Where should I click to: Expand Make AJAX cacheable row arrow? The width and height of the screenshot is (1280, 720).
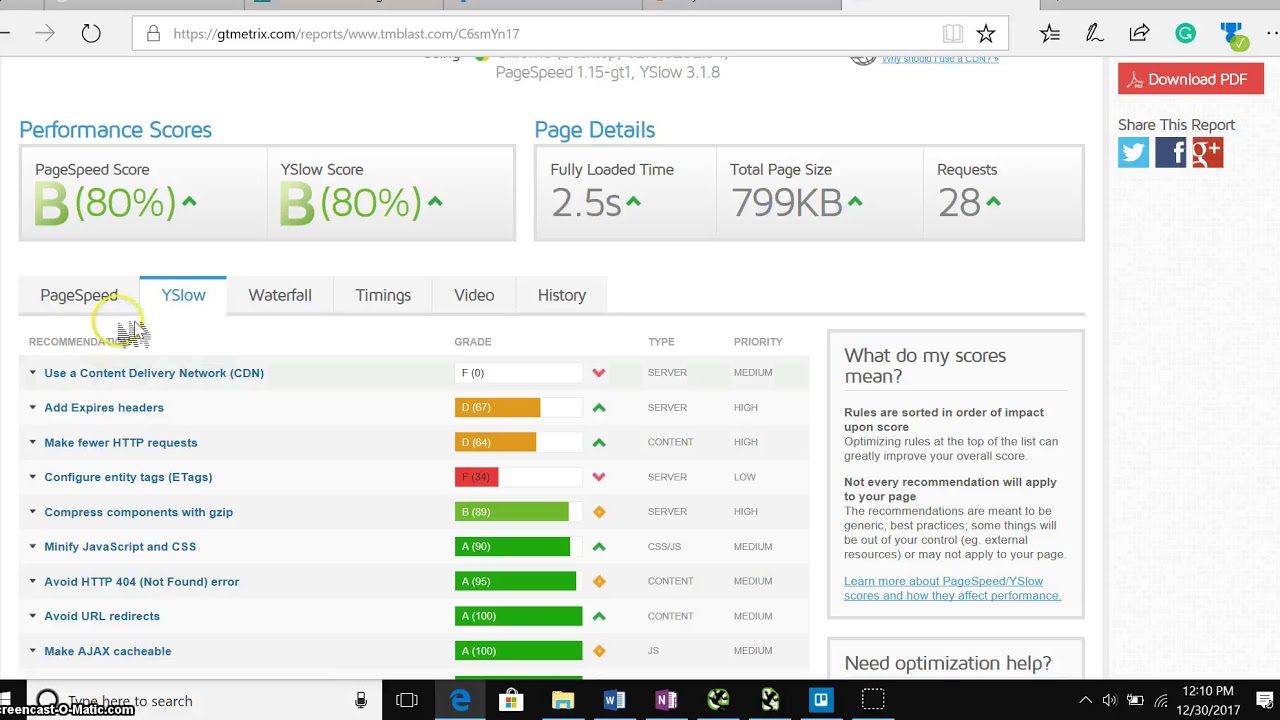coord(33,651)
